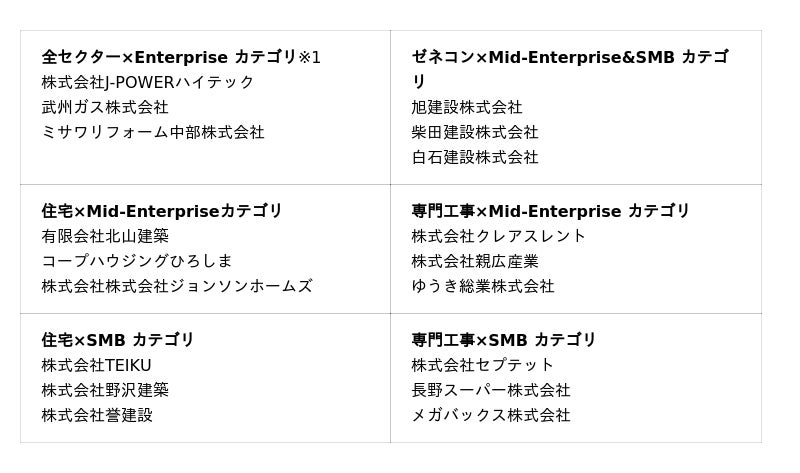Viewport: 800px width, 473px height.
Task: Click on ゆうき総業株式会社
Action: [x=482, y=286]
